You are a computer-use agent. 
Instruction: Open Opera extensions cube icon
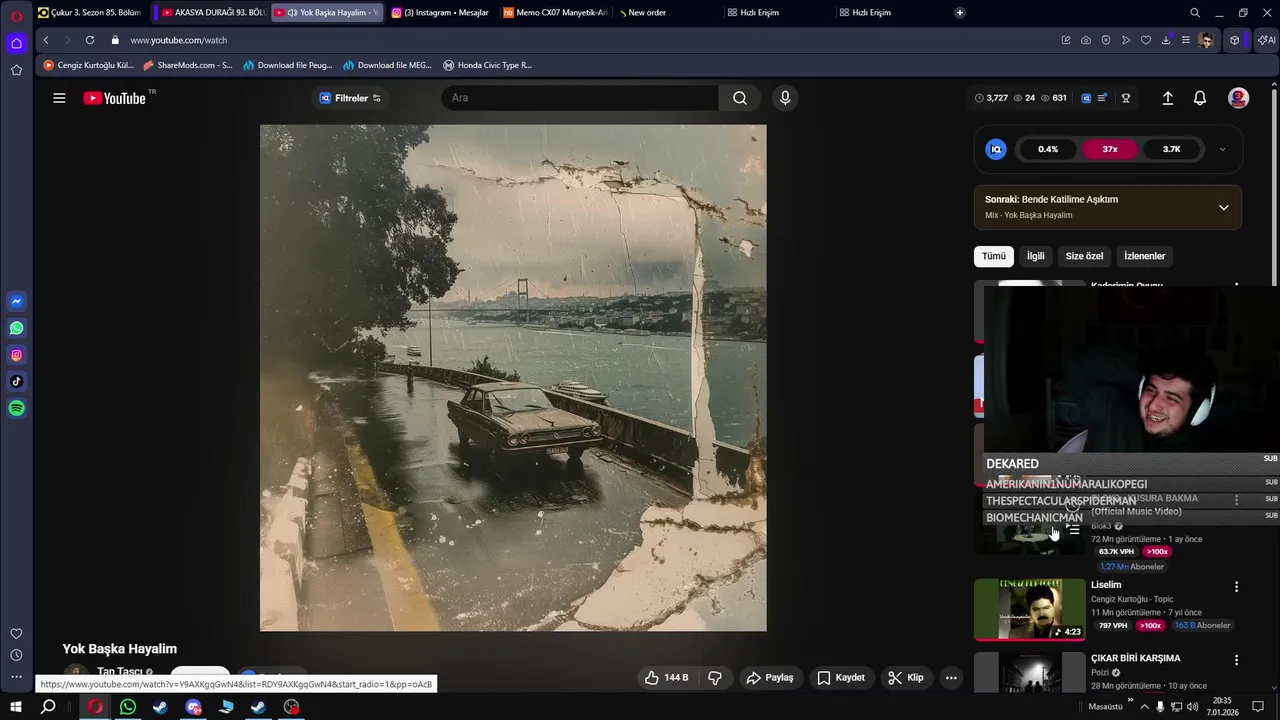pos(1235,40)
